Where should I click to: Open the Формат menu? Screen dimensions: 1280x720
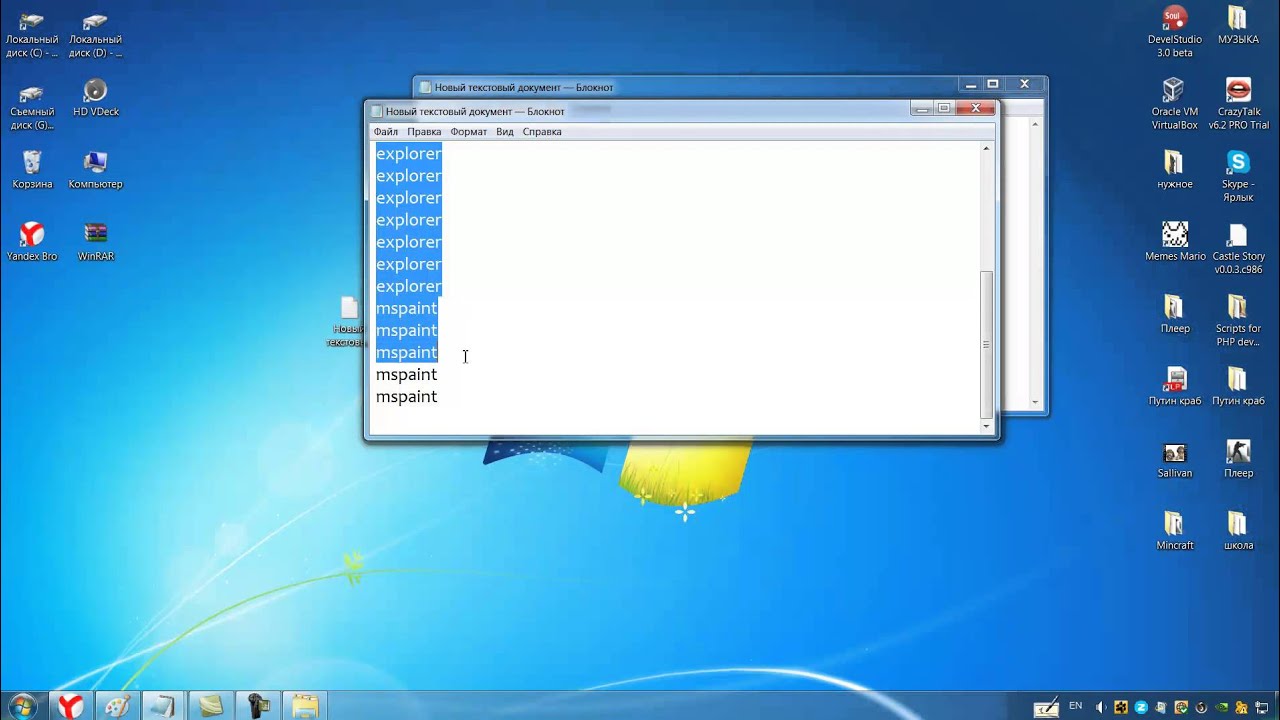[x=468, y=132]
